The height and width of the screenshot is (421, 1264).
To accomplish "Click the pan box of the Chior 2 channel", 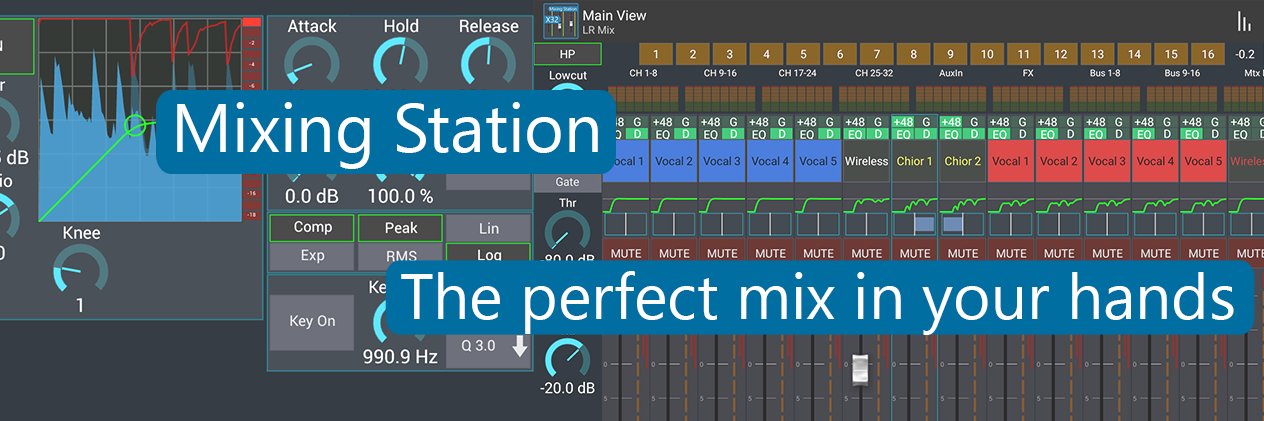I will tap(963, 225).
